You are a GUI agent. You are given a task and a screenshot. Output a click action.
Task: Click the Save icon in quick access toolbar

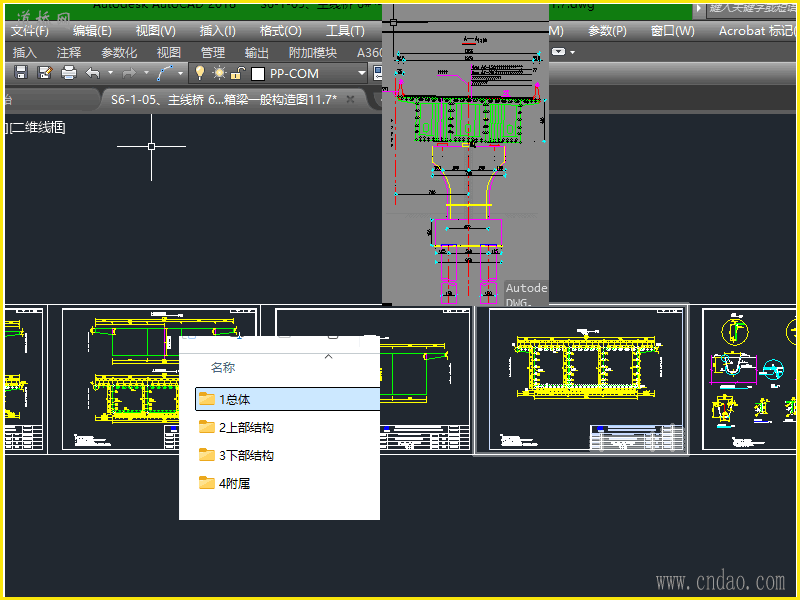pos(21,73)
